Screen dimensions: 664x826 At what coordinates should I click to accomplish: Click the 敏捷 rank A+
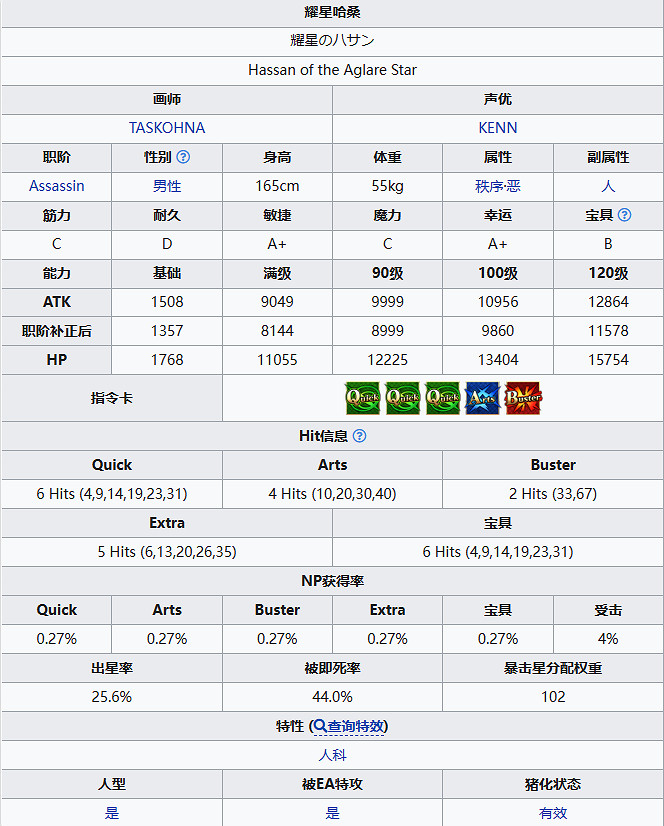pyautogui.click(x=277, y=244)
